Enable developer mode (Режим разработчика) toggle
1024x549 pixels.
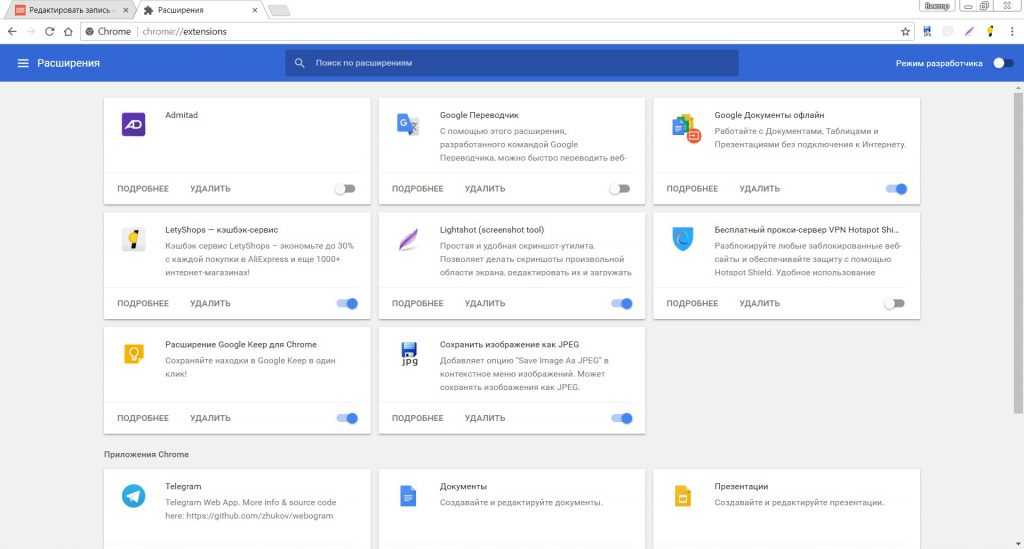coord(1001,63)
